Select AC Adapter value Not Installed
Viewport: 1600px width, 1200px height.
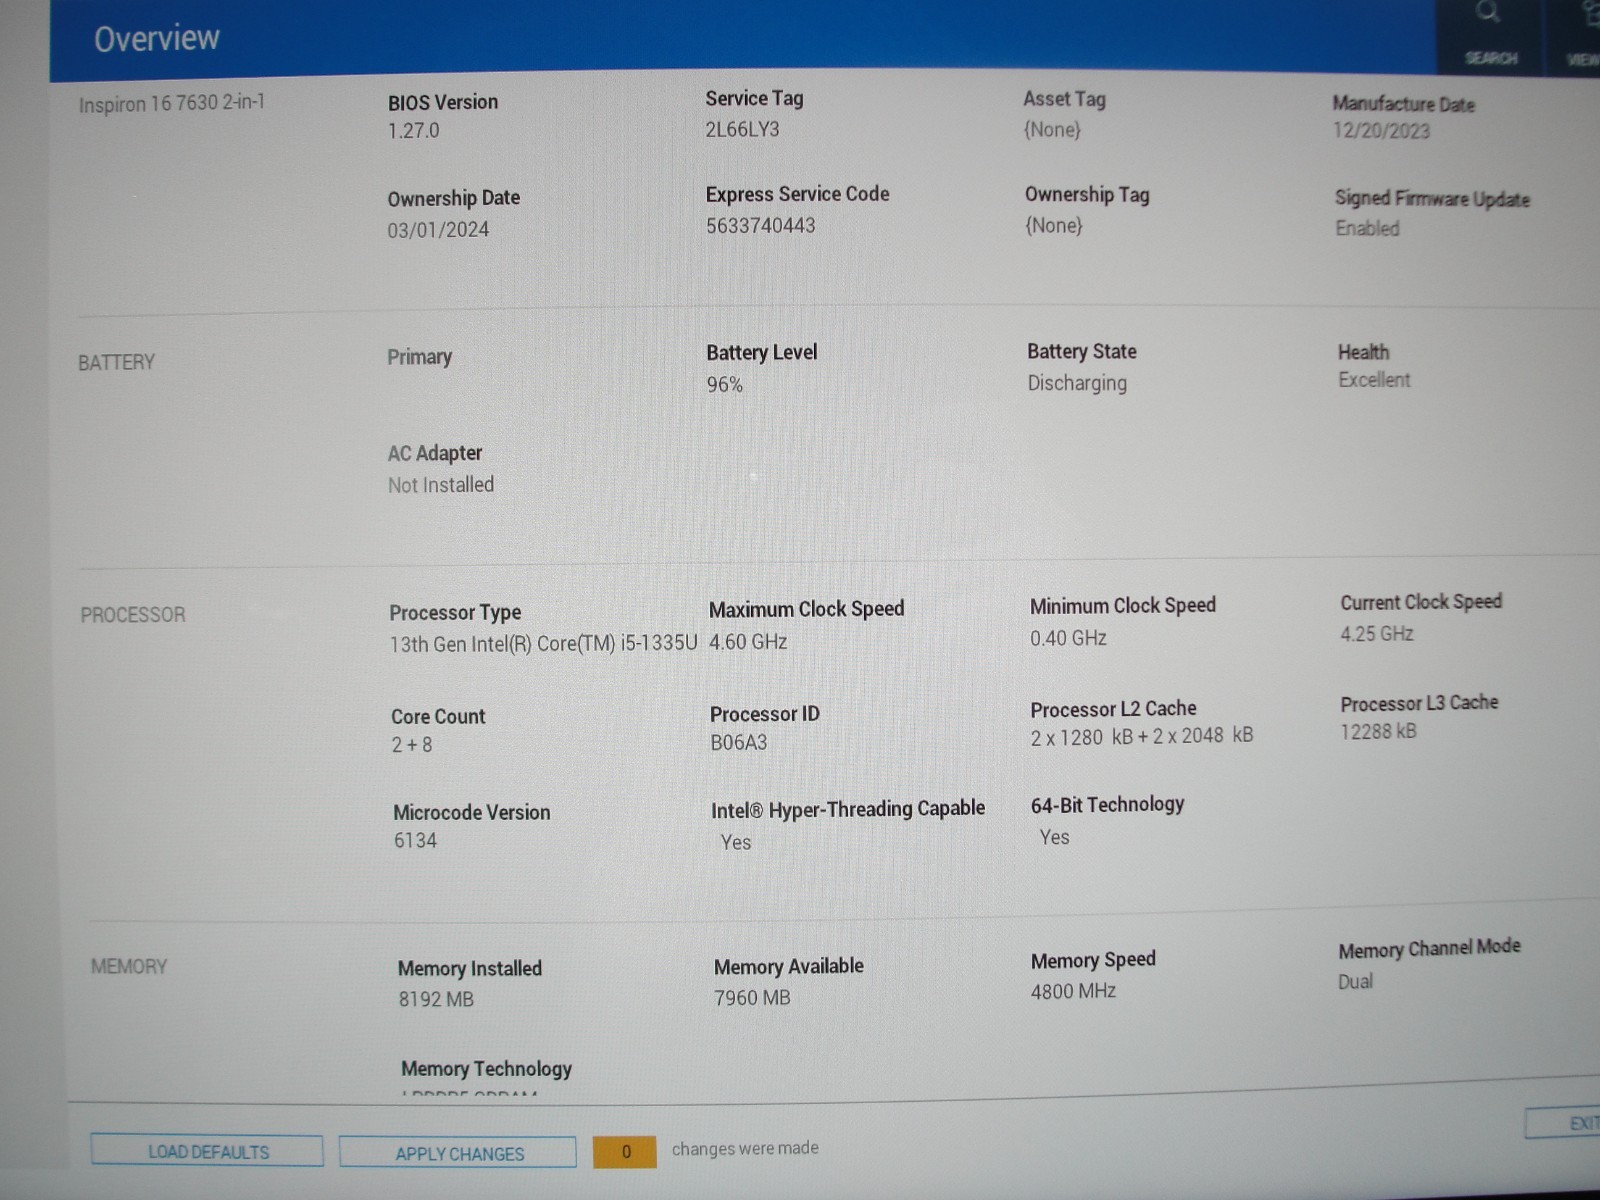point(441,485)
